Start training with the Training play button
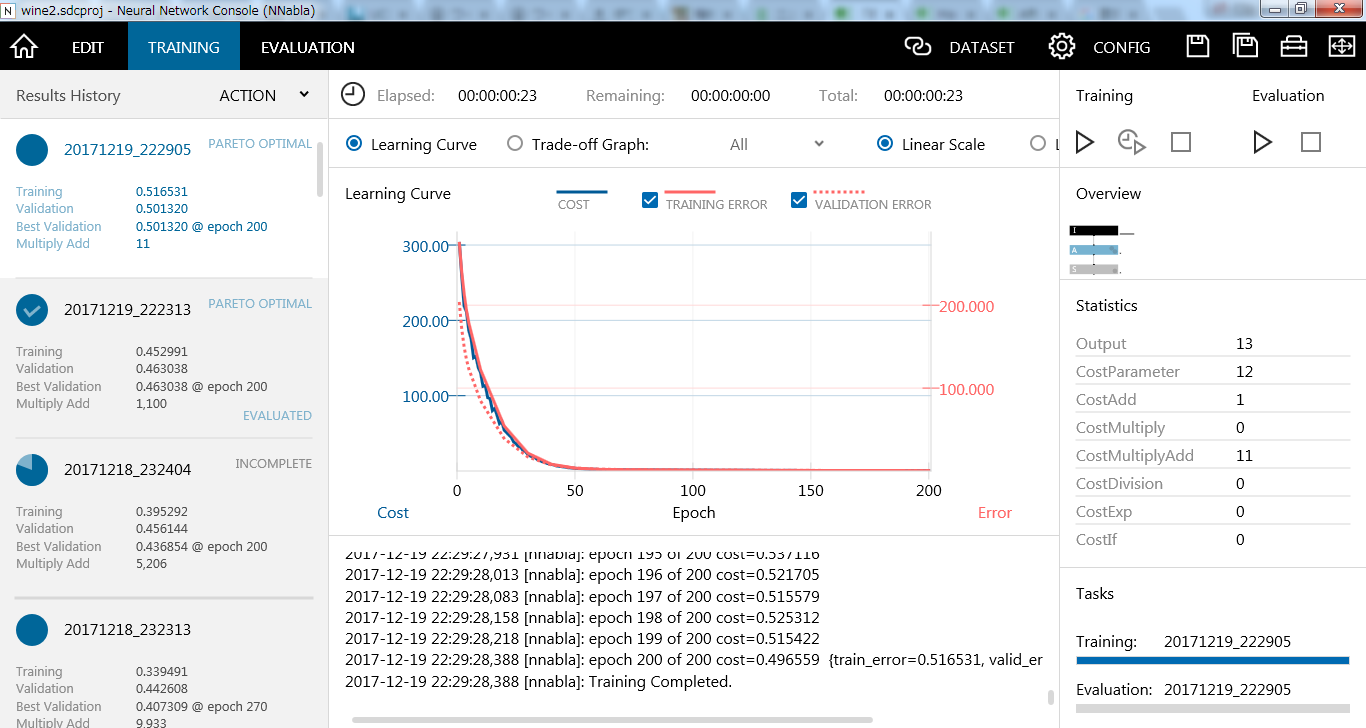This screenshot has height=728, width=1366. 1085,142
